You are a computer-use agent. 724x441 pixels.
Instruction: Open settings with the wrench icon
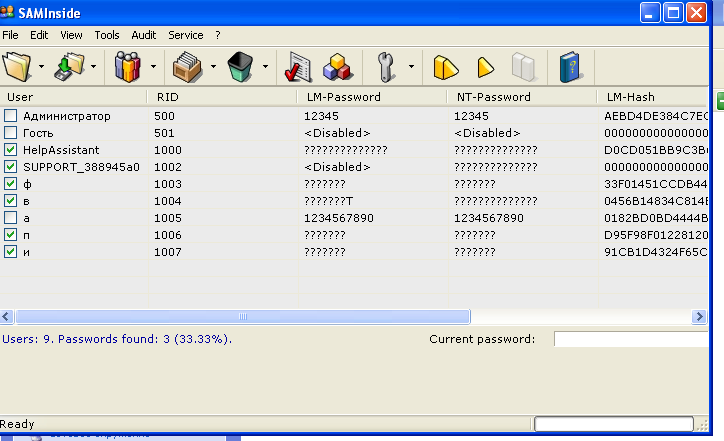(x=385, y=67)
